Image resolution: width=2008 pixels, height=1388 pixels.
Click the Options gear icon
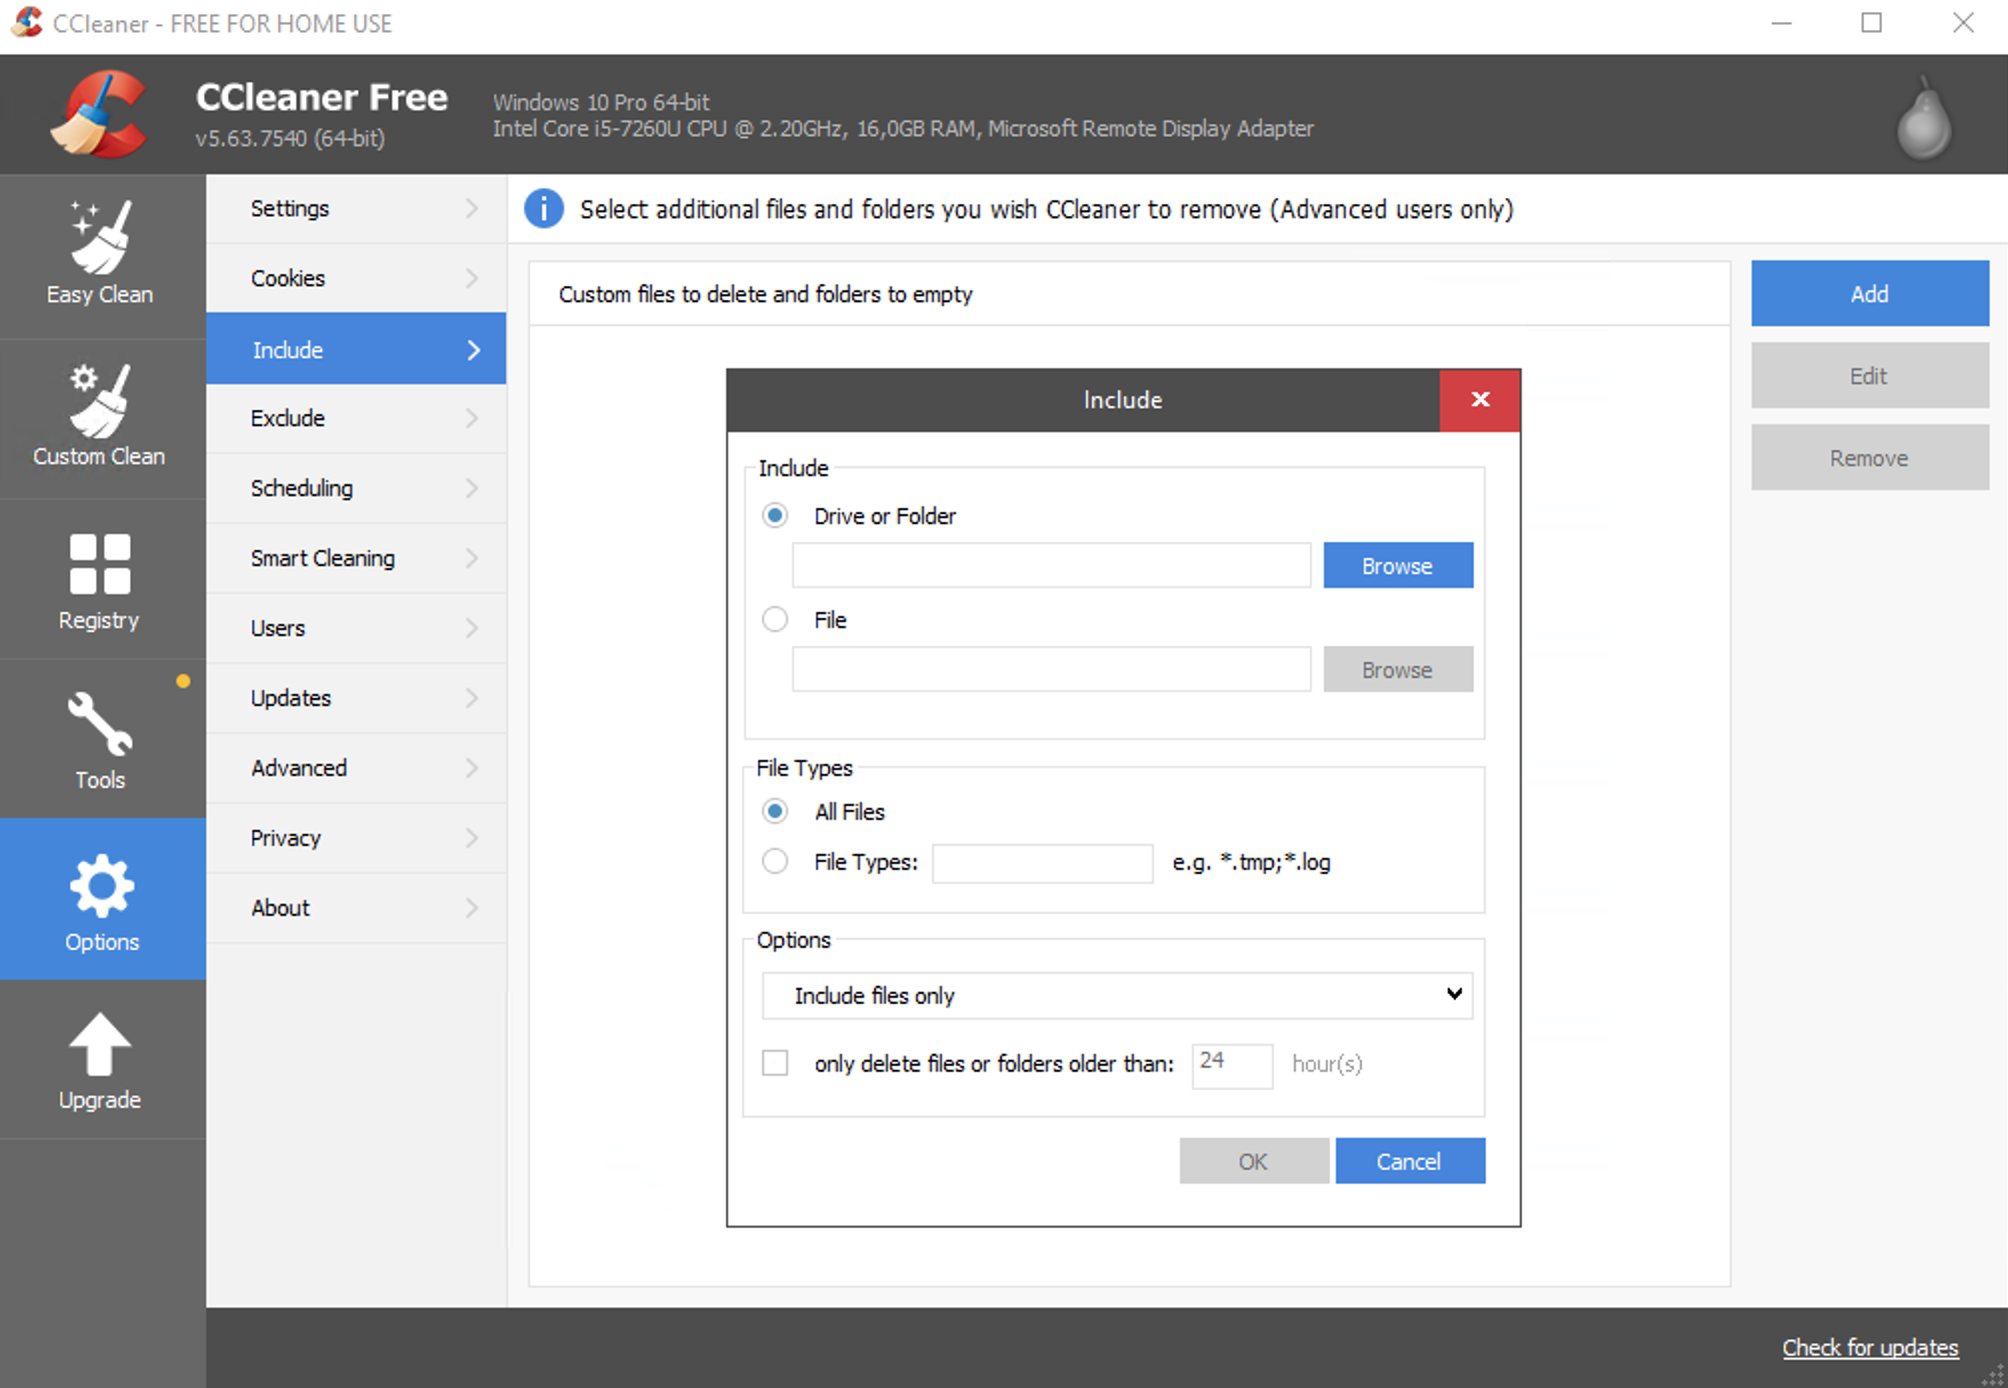click(x=101, y=886)
